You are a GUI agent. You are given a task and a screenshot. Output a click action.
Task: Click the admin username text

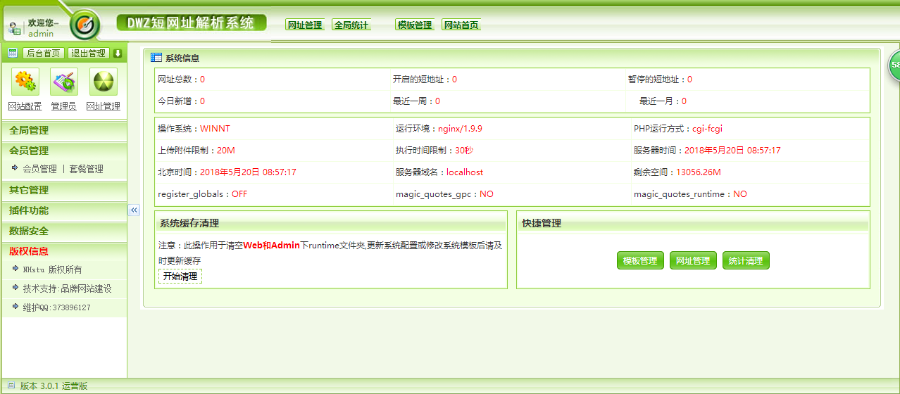click(41, 33)
